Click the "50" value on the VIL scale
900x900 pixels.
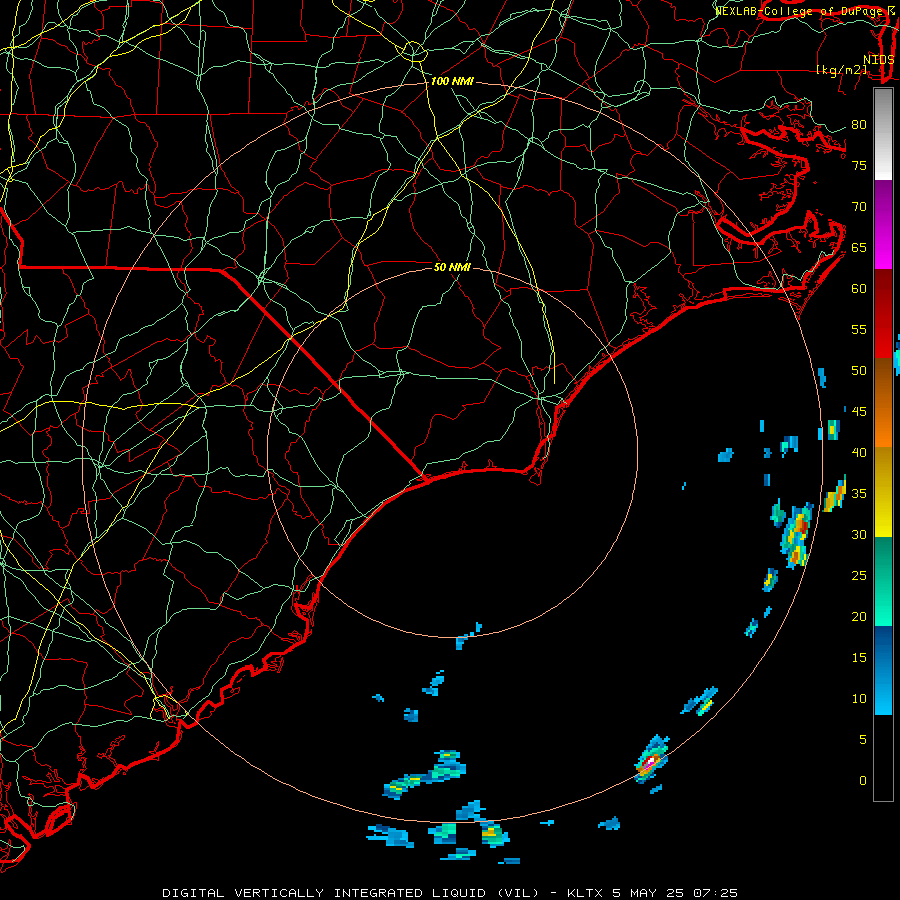tap(859, 371)
